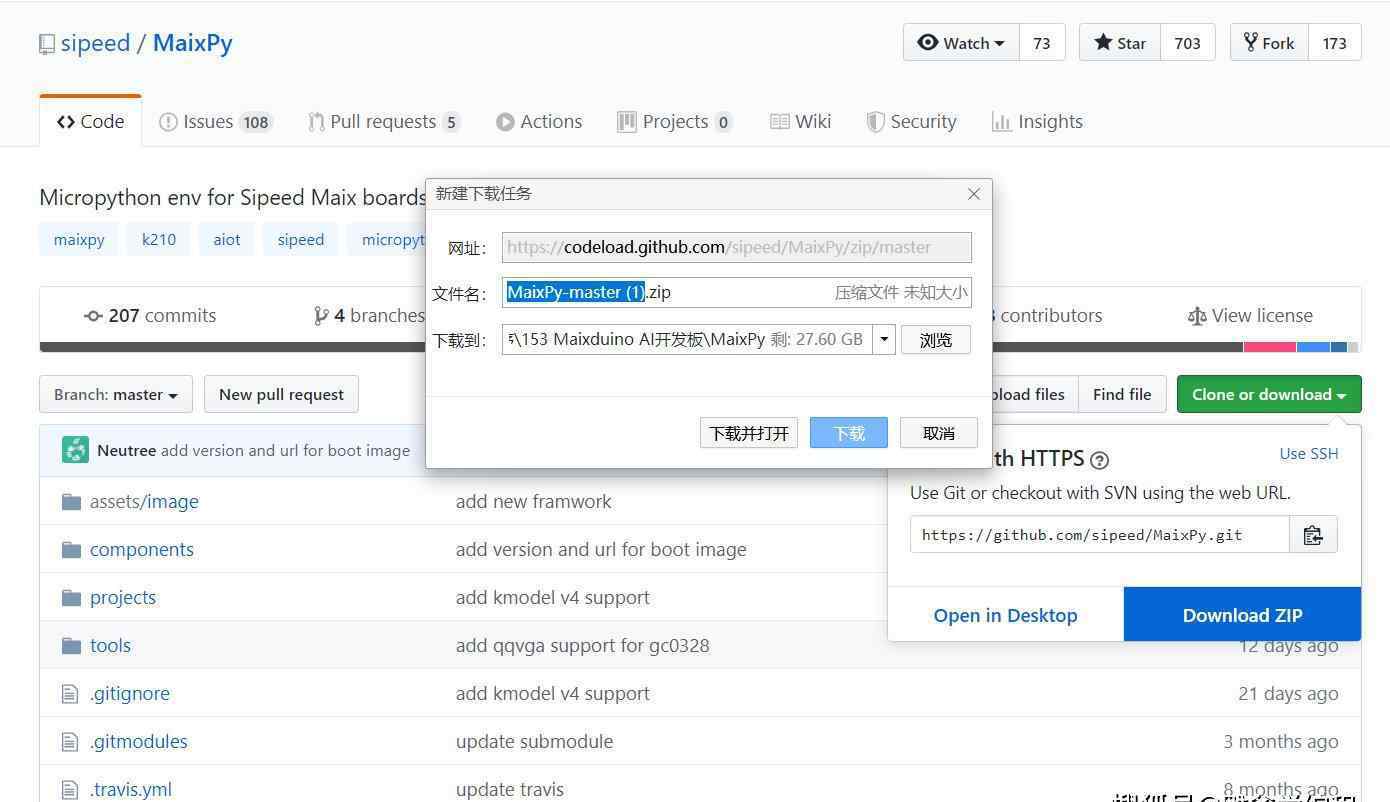Open the .gitmodules file
Viewport: 1390px width, 802px height.
pos(139,741)
